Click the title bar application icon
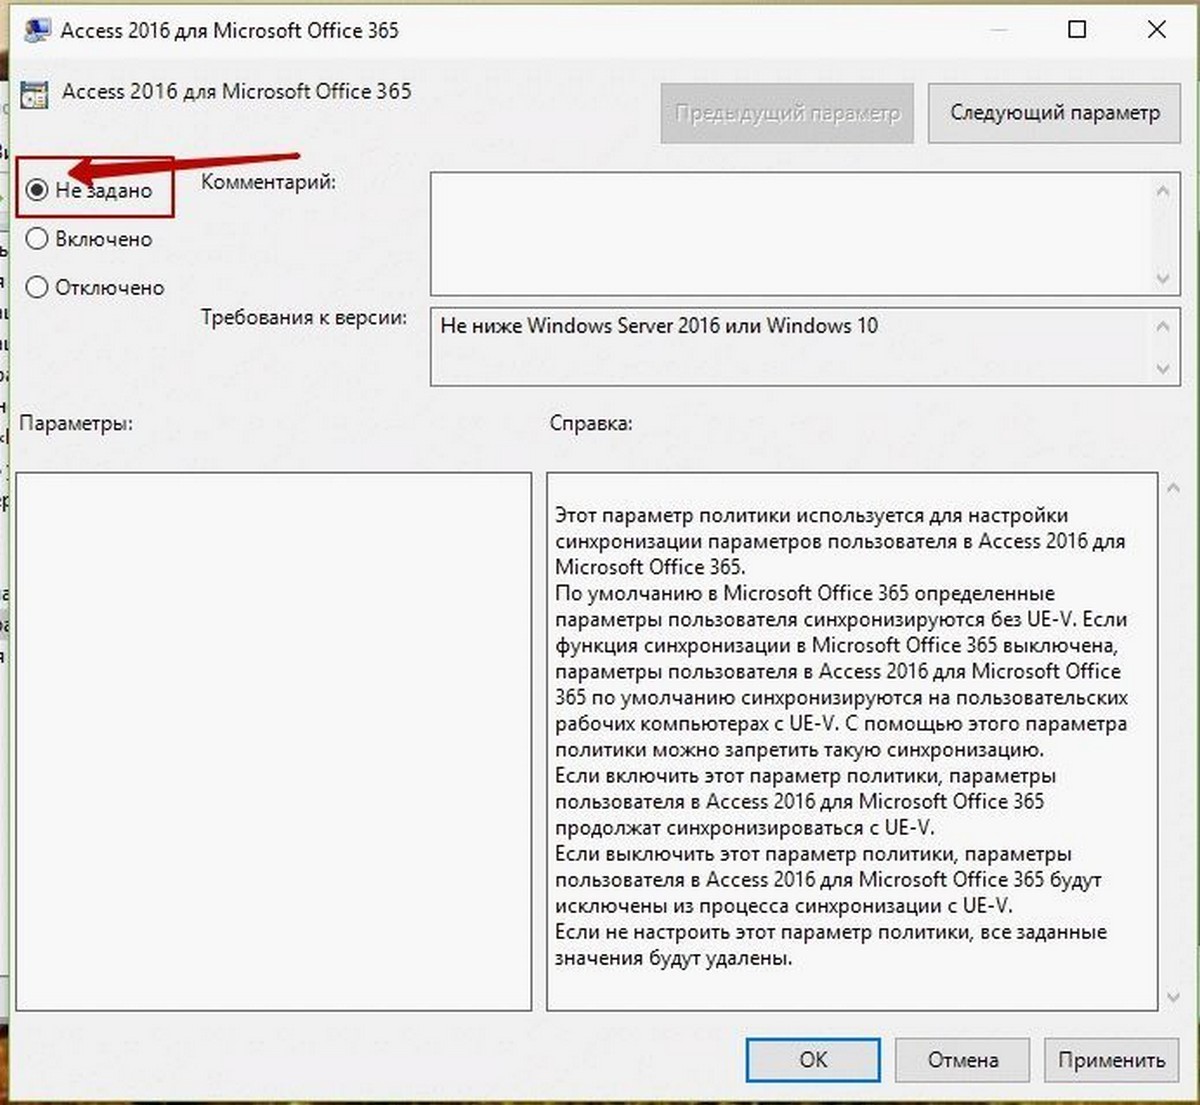Screen dimensions: 1200x1105 click(x=37, y=29)
